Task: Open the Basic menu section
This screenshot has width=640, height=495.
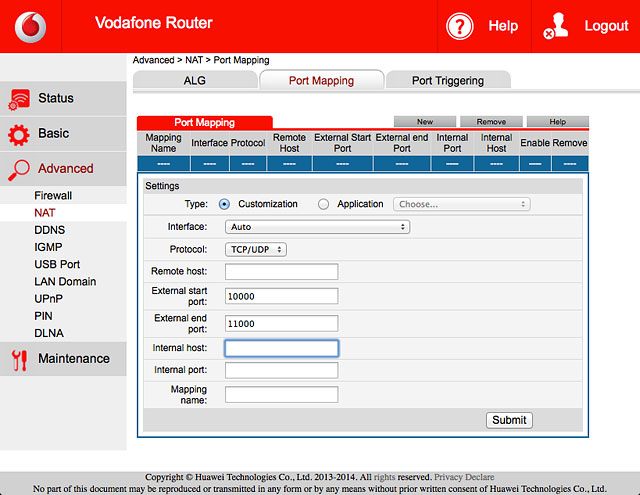Action: (63, 134)
